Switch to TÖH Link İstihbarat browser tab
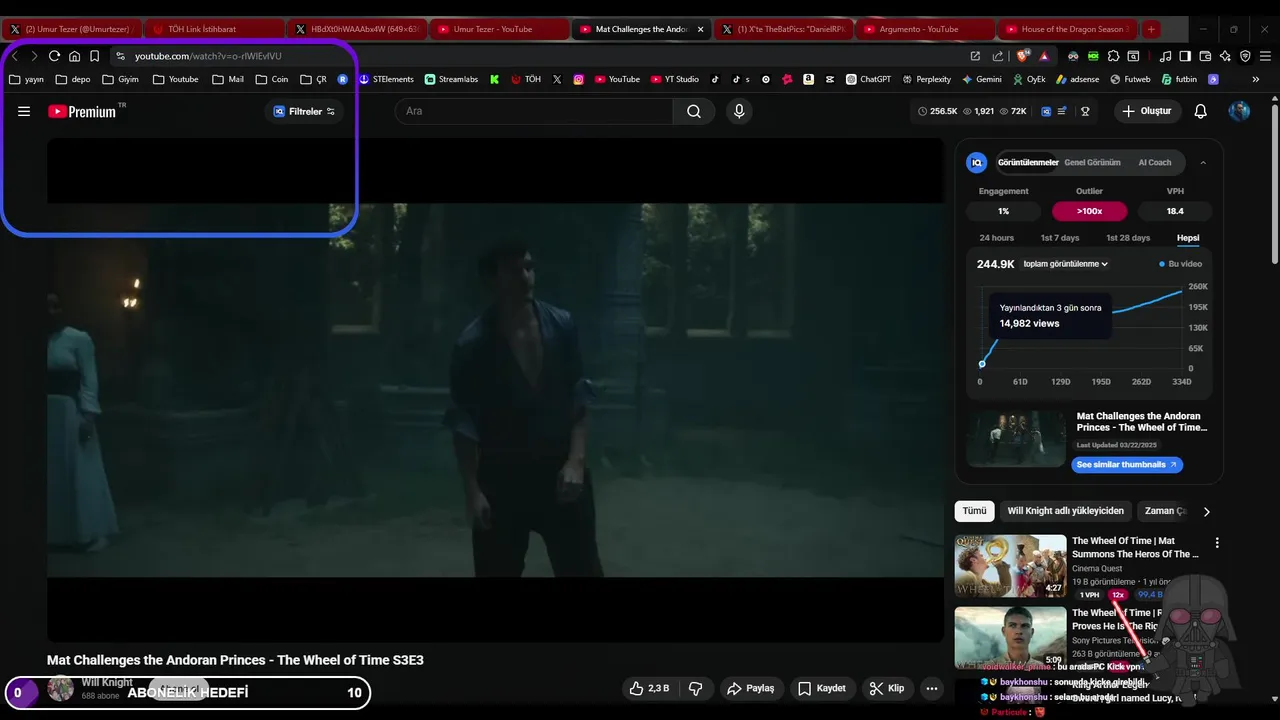The width and height of the screenshot is (1280, 720). coord(214,29)
